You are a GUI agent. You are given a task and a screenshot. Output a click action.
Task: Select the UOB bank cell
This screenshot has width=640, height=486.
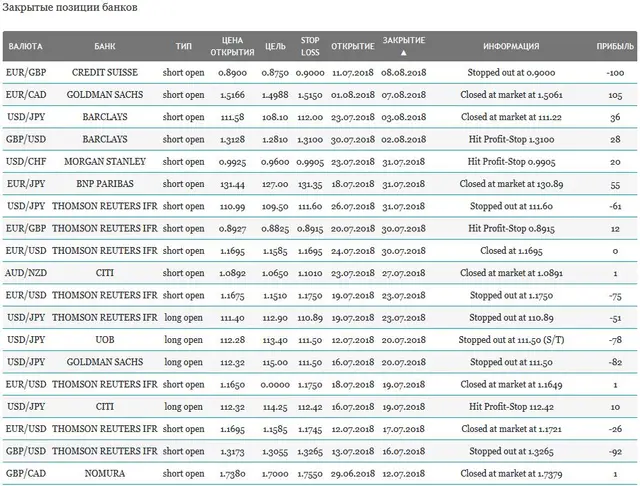pyautogui.click(x=105, y=340)
